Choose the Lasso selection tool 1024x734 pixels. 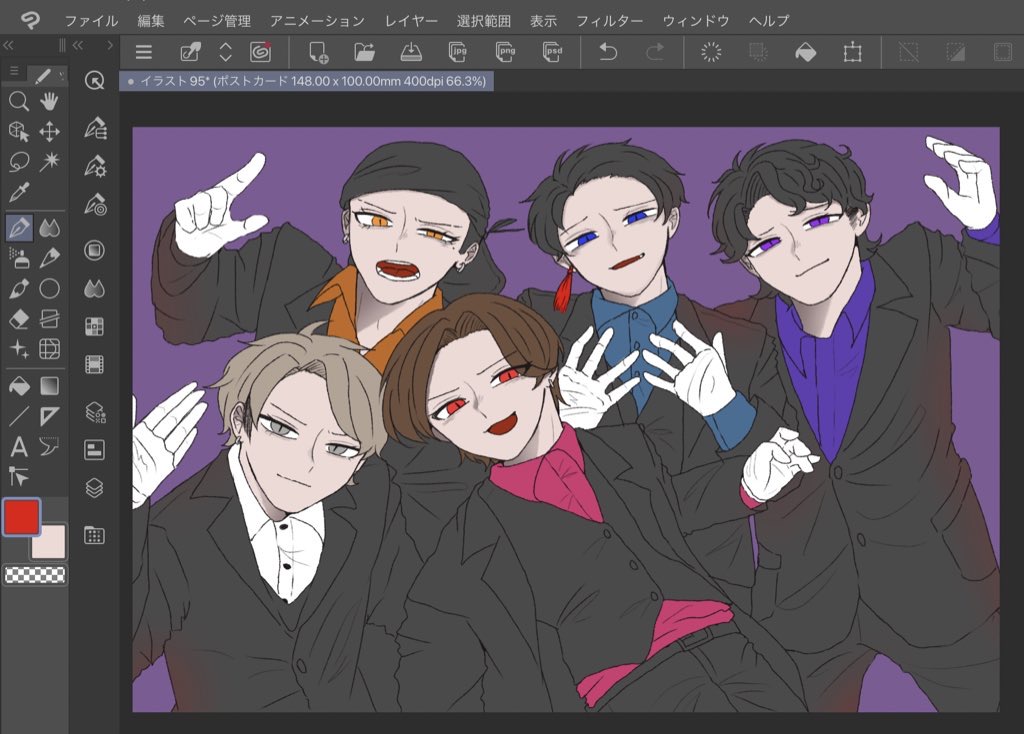point(18,161)
